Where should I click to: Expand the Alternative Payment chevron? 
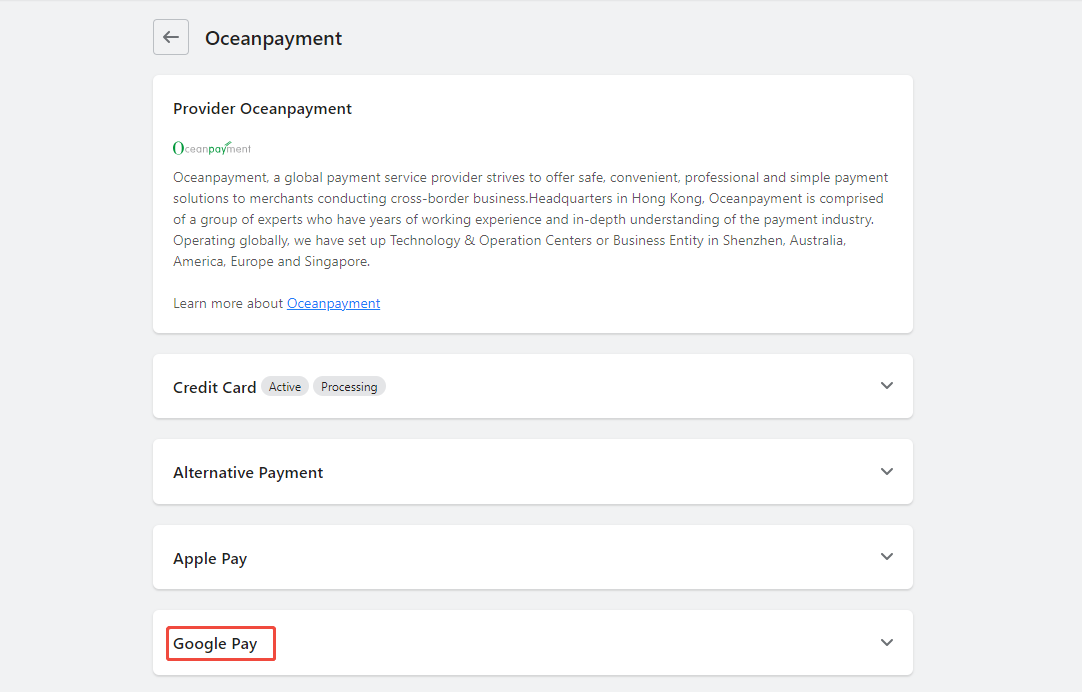tap(887, 472)
